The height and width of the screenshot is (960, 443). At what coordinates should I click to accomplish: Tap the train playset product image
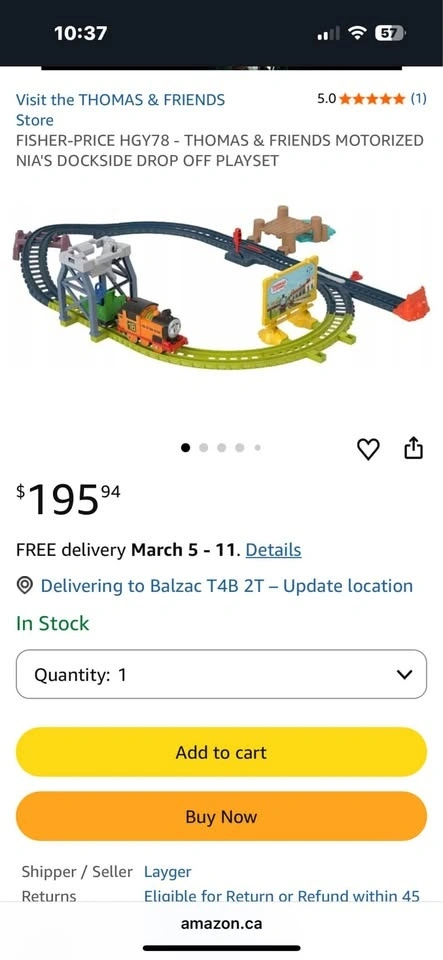221,288
